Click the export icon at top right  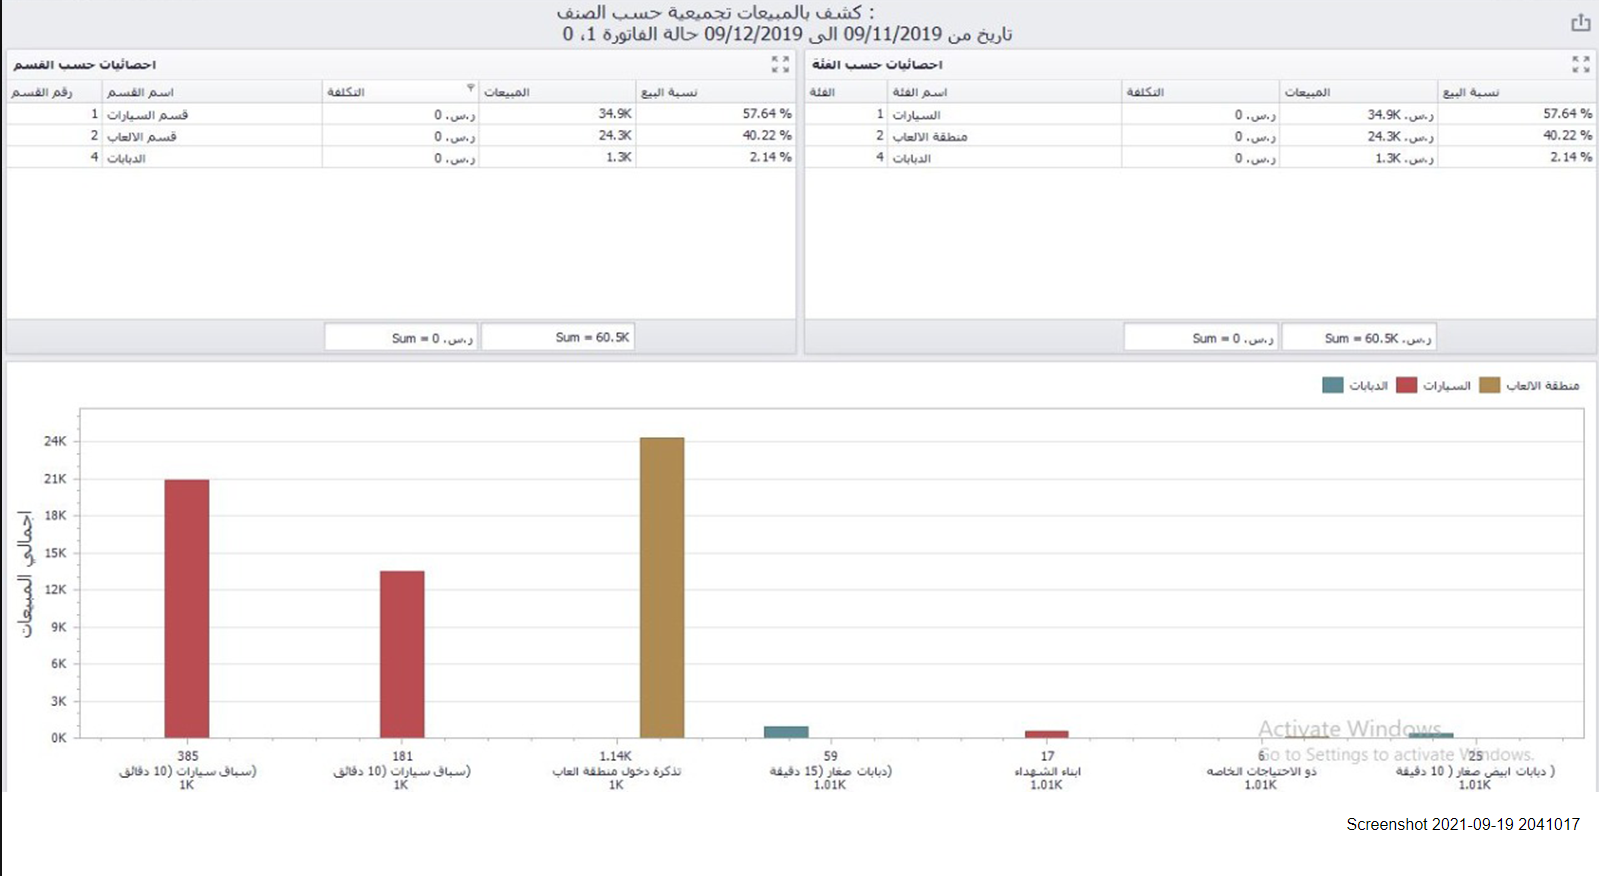(x=1580, y=22)
